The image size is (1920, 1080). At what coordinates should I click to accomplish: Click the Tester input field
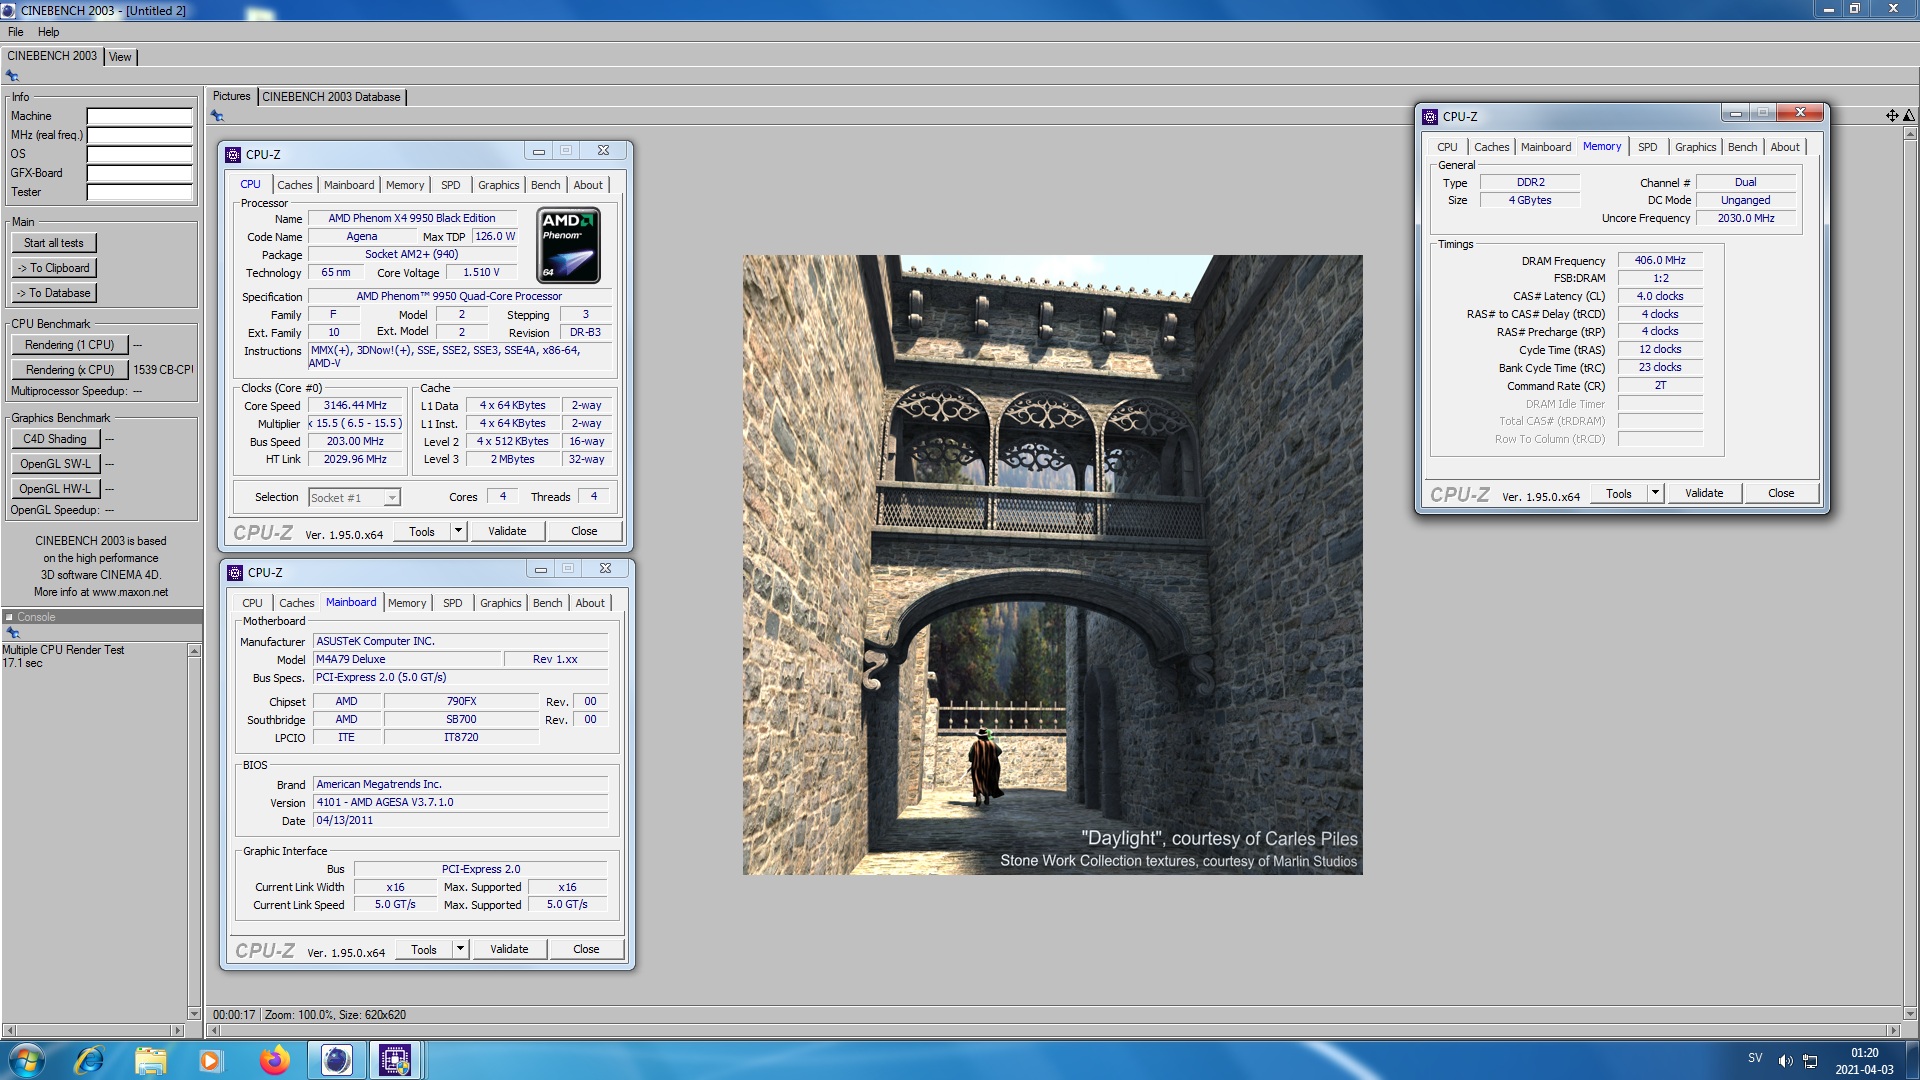point(139,192)
